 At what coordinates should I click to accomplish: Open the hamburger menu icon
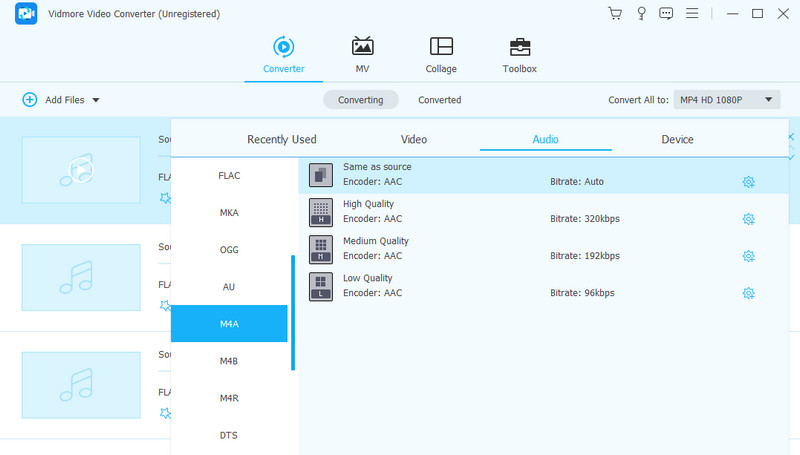[x=693, y=14]
